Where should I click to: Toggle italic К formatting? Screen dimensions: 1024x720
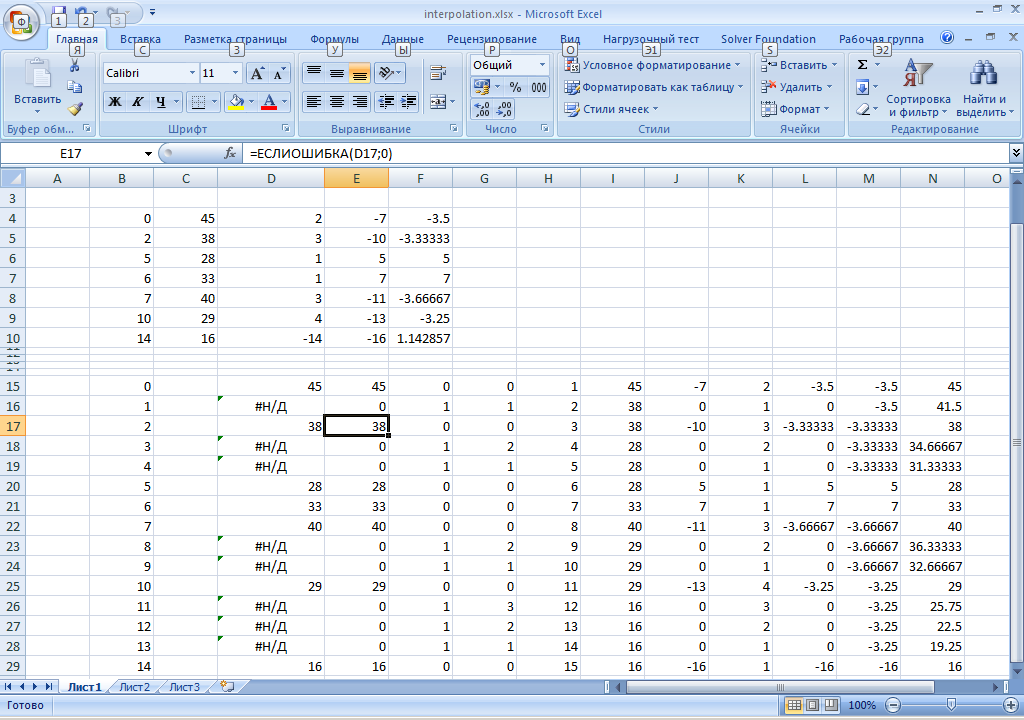click(137, 102)
